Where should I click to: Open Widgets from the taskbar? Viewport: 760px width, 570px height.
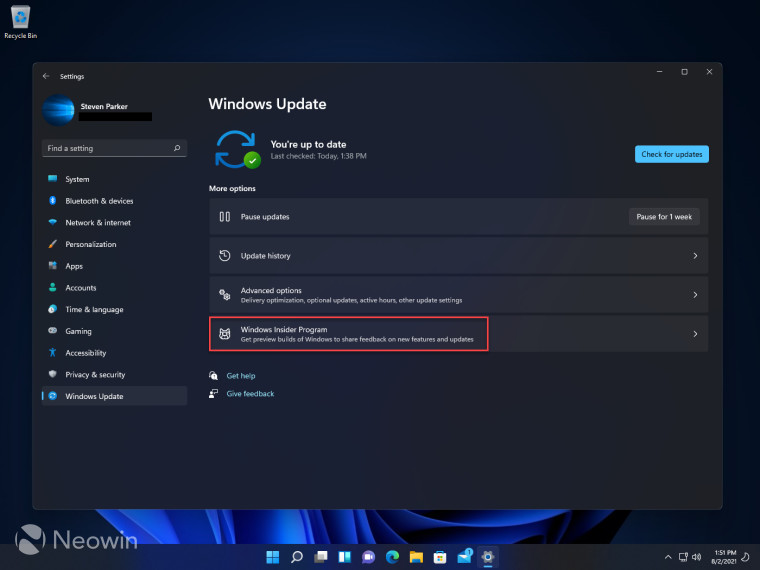pos(345,557)
